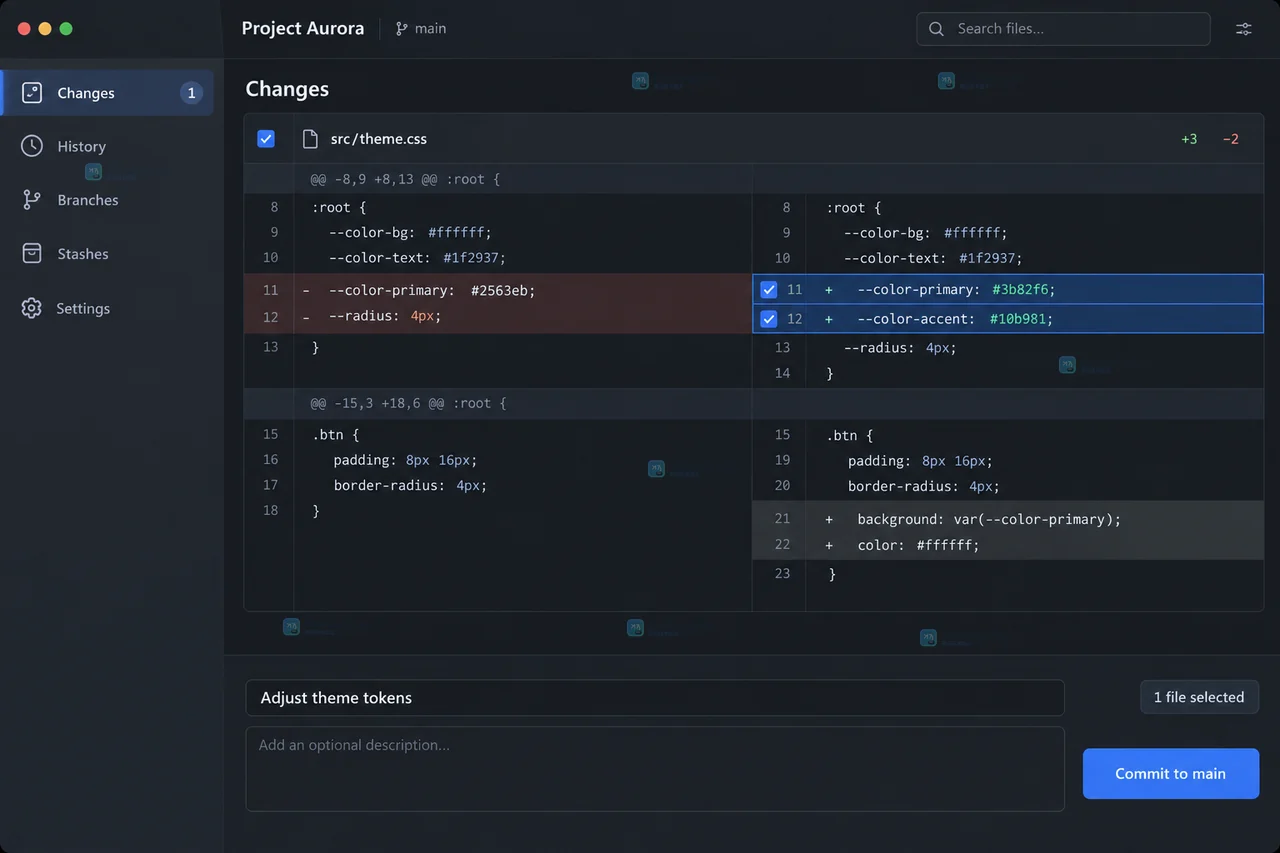This screenshot has height=853, width=1280.
Task: Open the main branch selector
Action: (x=421, y=29)
